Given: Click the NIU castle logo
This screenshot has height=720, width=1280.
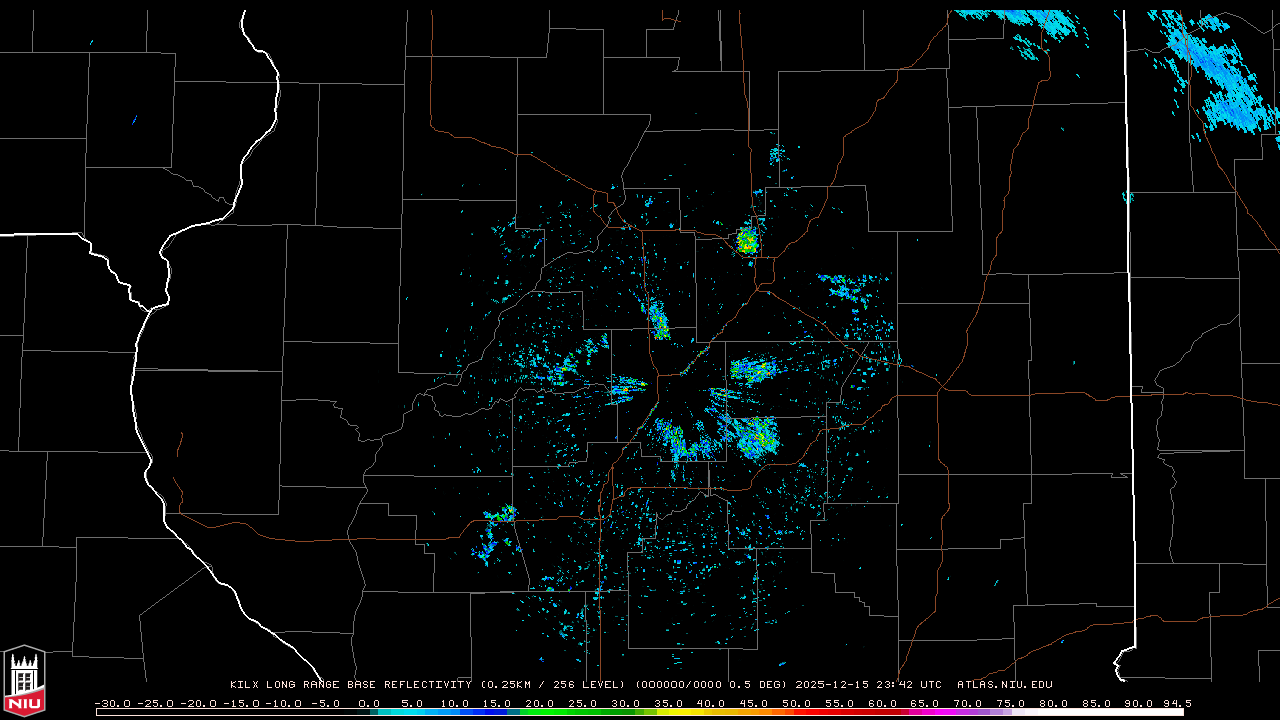Looking at the screenshot, I should 24,680.
